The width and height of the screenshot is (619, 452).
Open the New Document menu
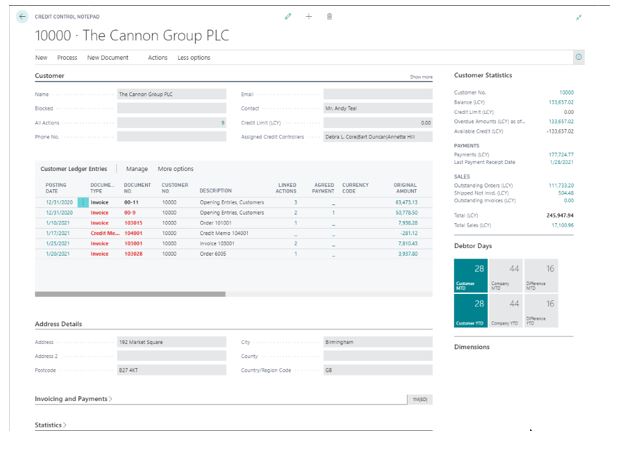[107, 58]
